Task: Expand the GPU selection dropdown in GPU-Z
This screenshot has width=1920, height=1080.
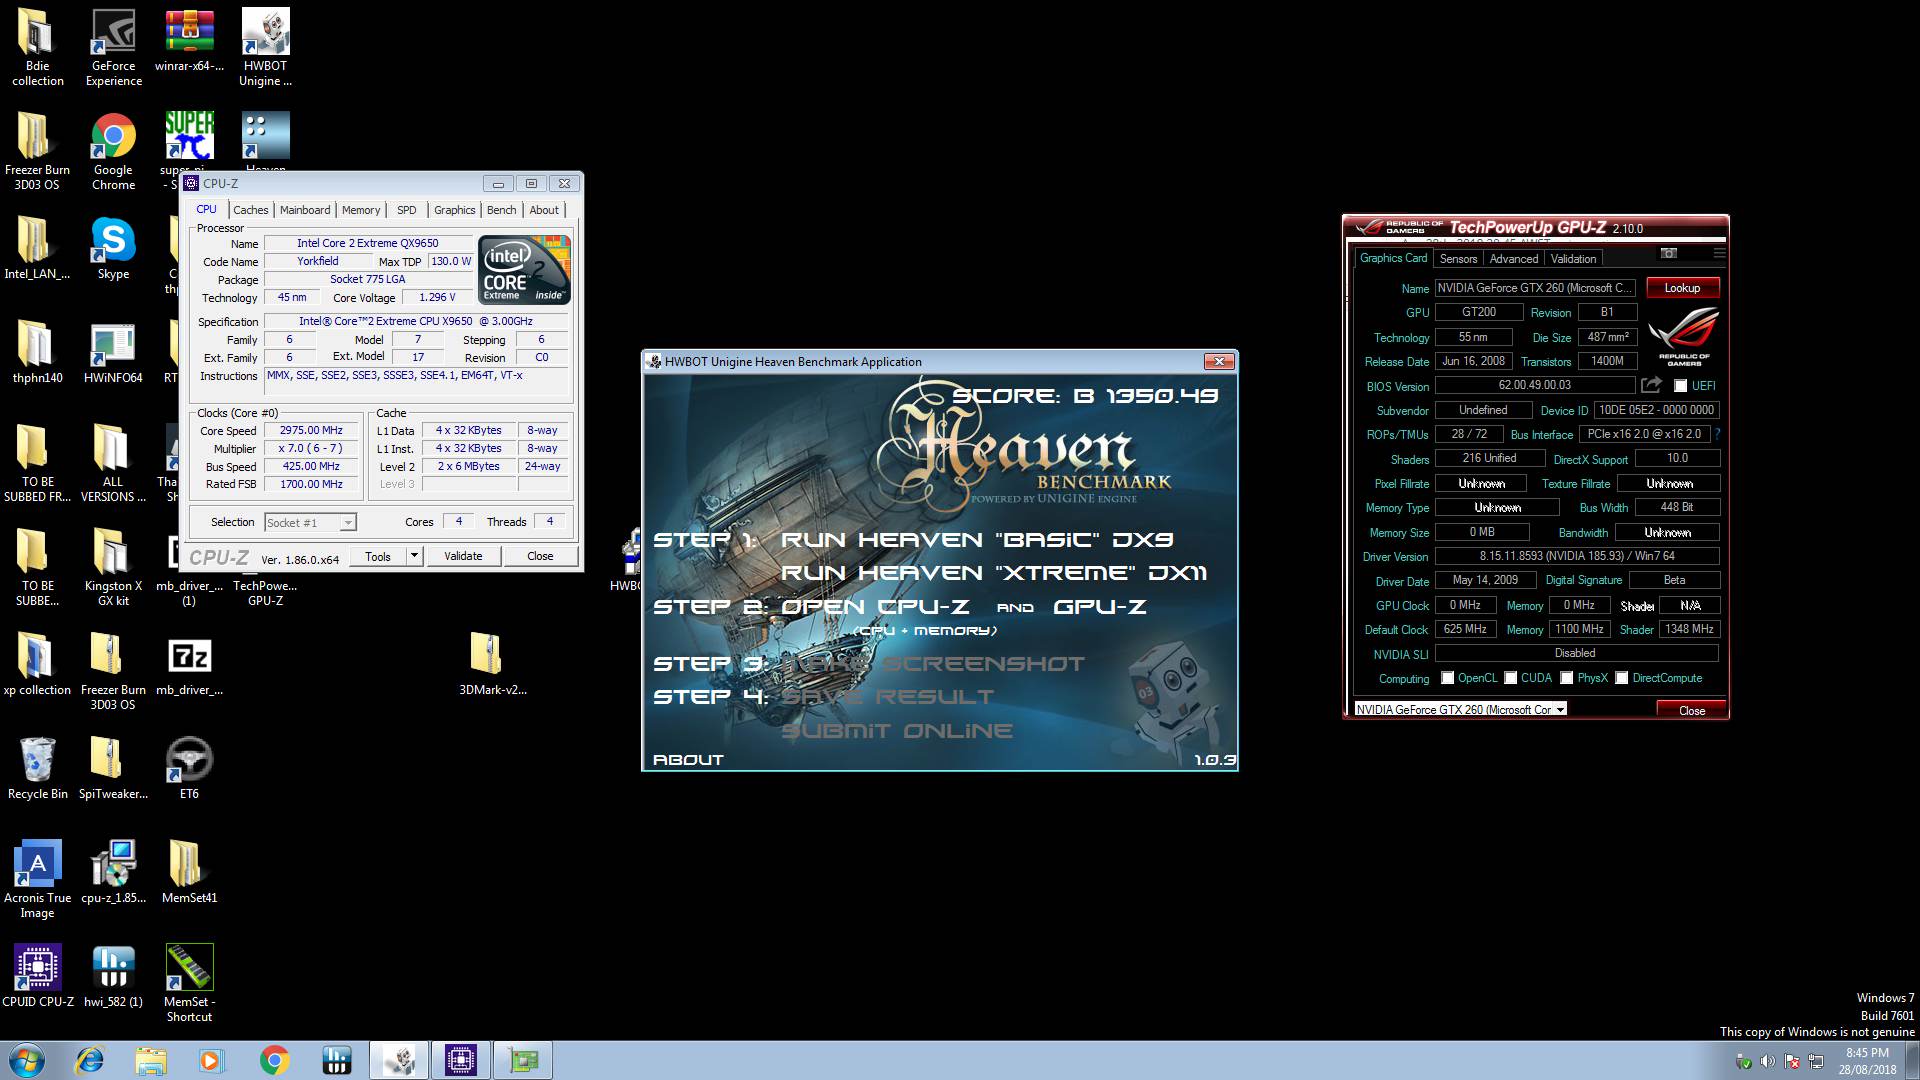Action: click(1559, 709)
